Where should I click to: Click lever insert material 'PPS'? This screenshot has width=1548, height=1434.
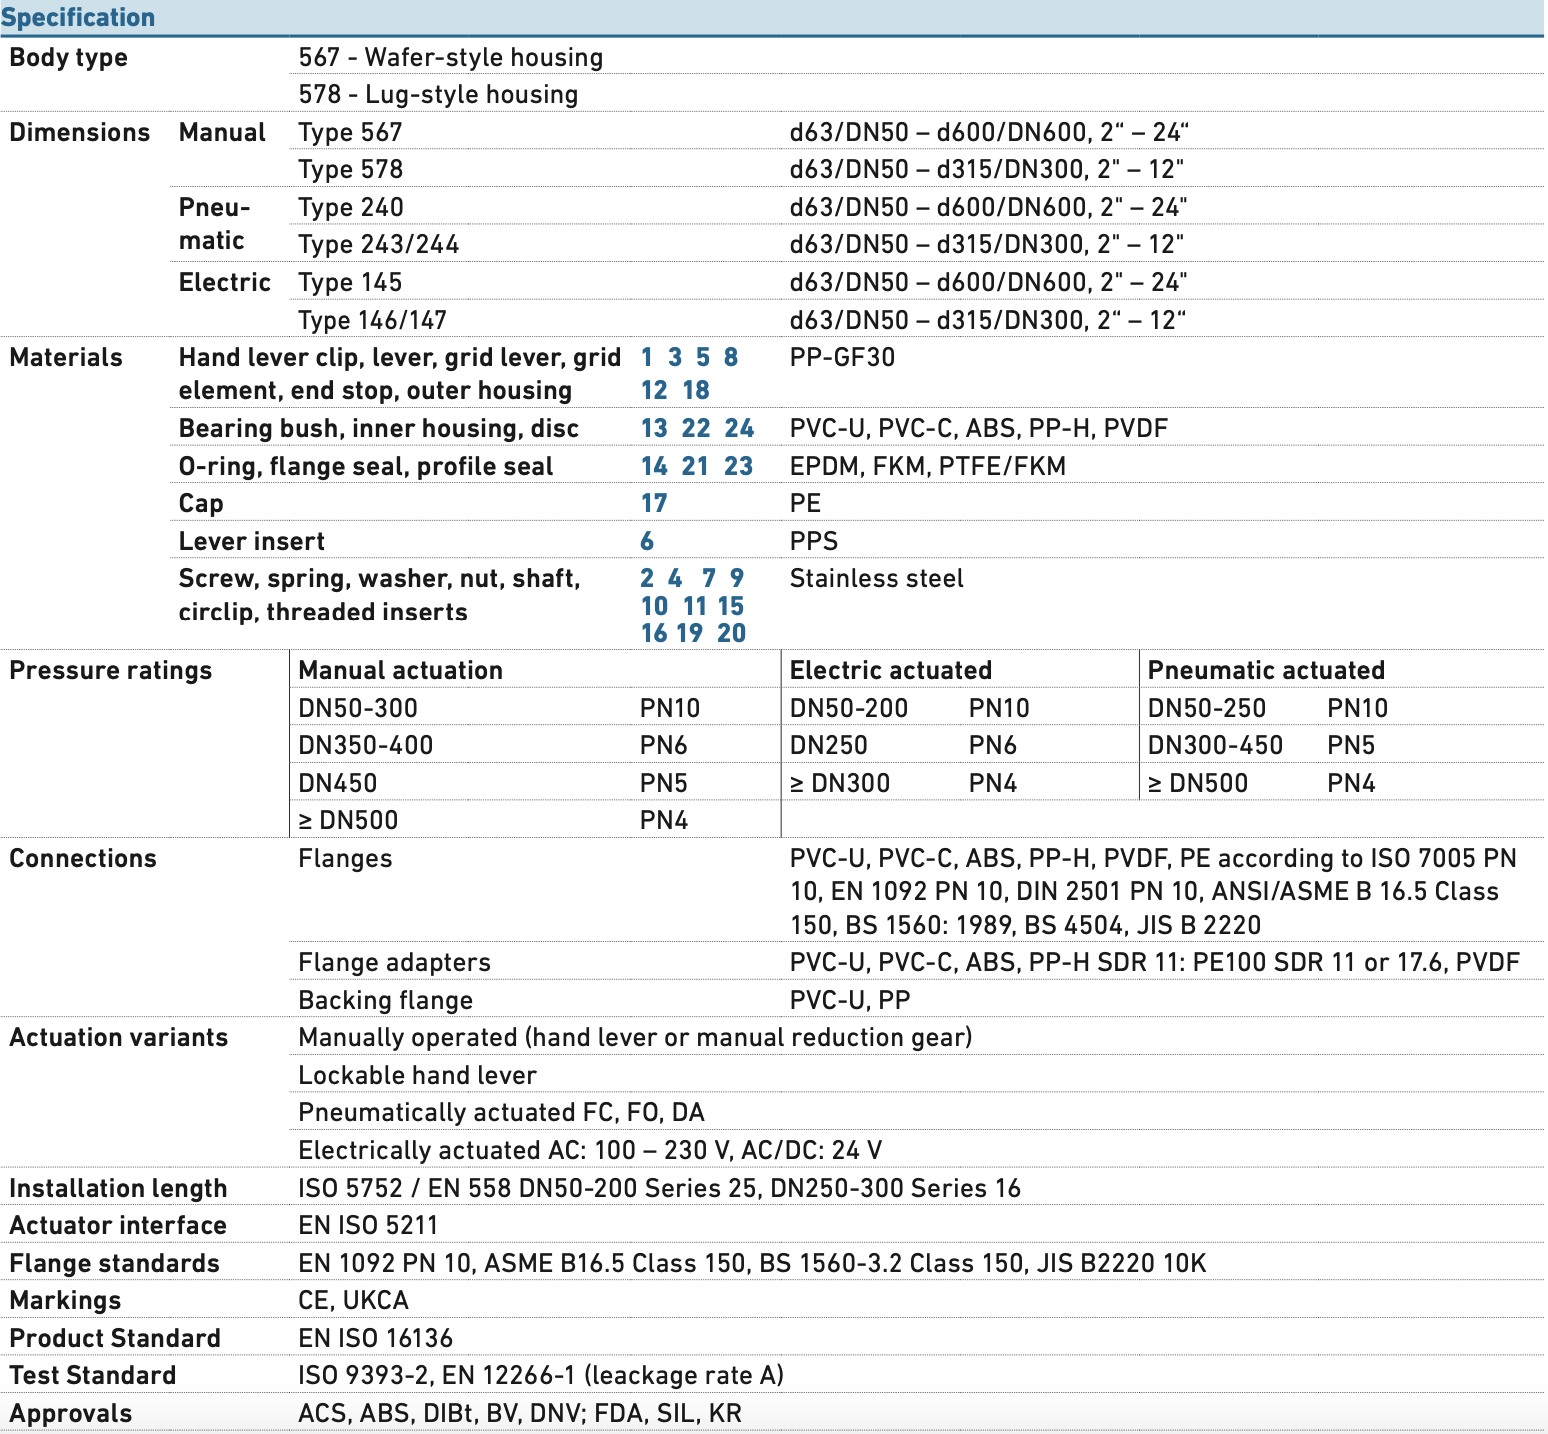814,541
